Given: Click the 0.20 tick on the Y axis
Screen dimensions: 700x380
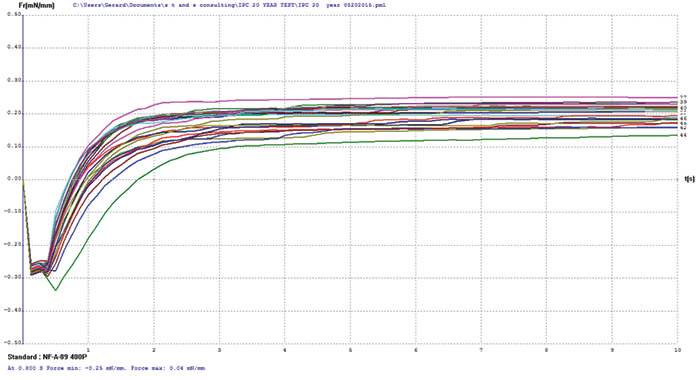Looking at the screenshot, I should pyautogui.click(x=14, y=113).
